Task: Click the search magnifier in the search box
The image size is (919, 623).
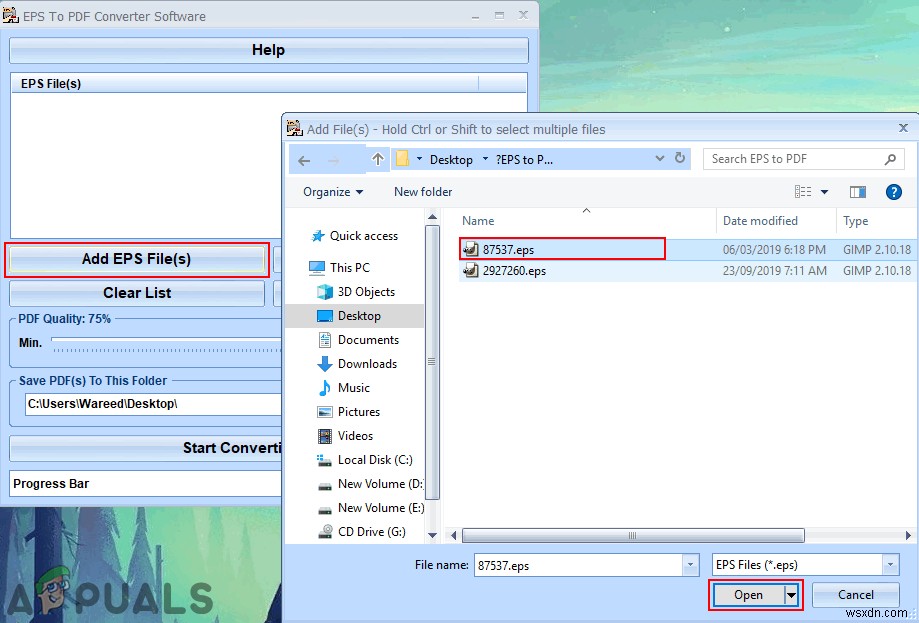Action: point(889,158)
